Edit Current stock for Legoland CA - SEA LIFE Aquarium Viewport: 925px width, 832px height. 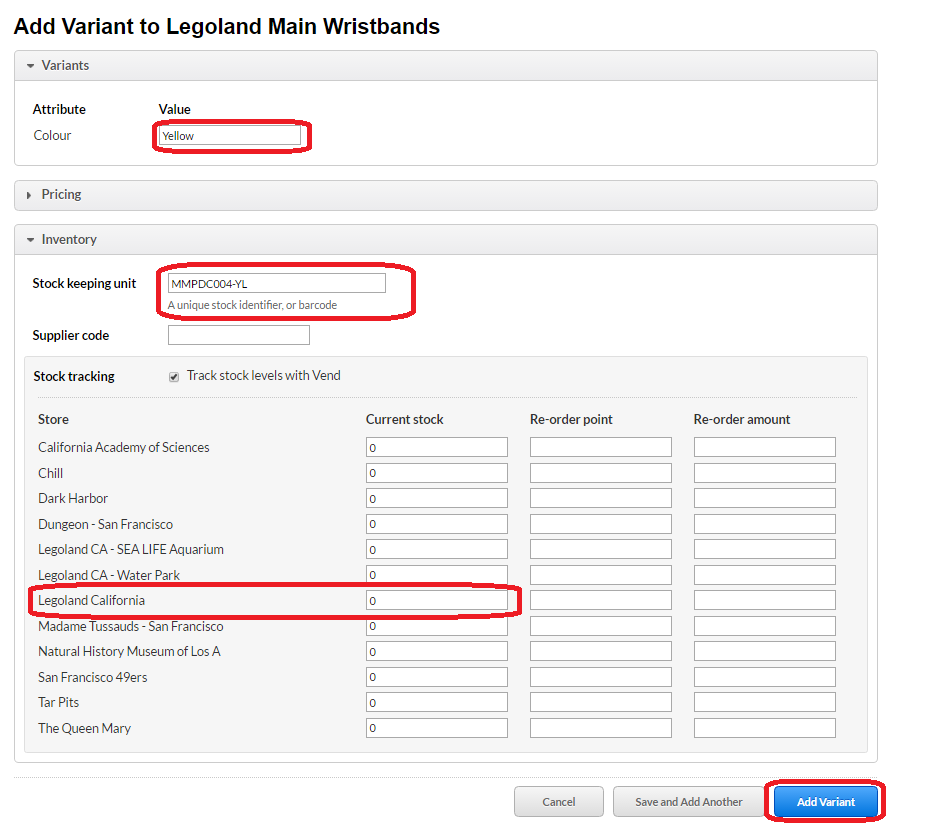point(437,549)
